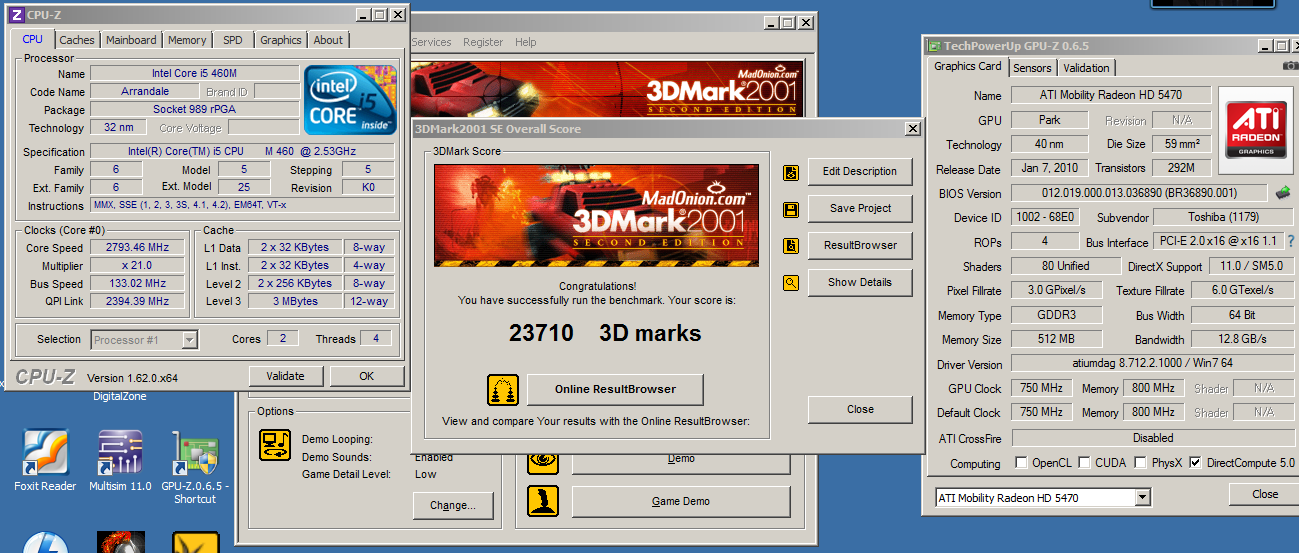Open the Edit Description notepad icon in score dialog
Image resolution: width=1299 pixels, height=553 pixels.
point(791,172)
